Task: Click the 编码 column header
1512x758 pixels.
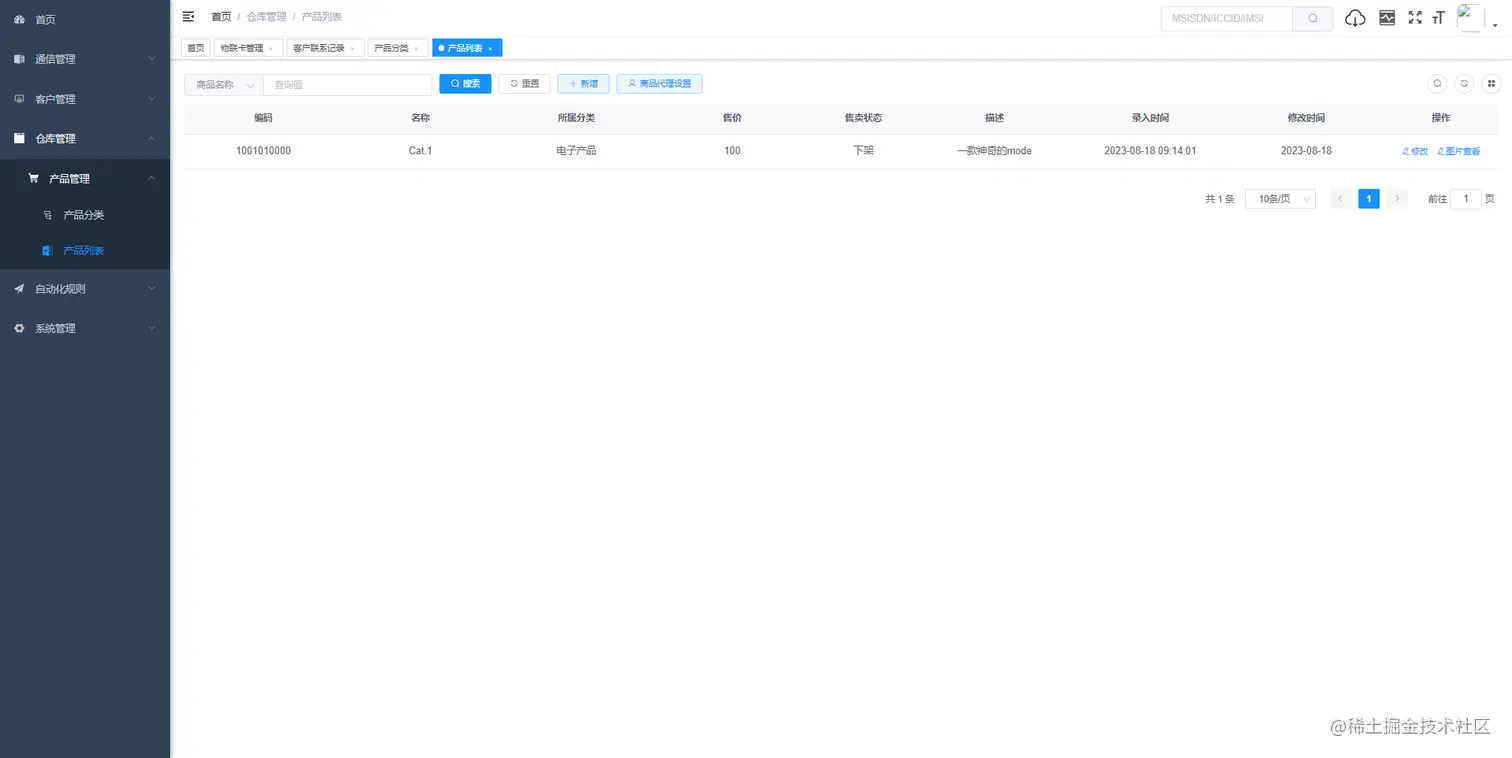Action: click(263, 118)
